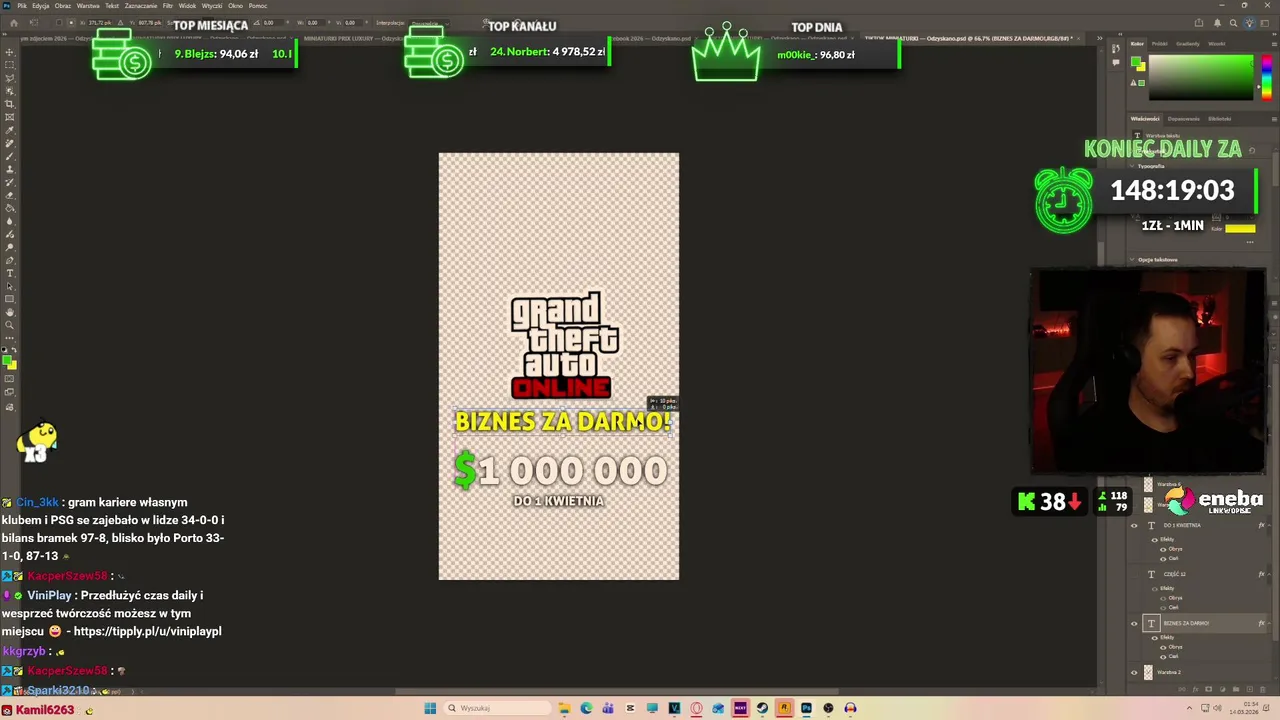Click the Windows search box Wyszukaj
The height and width of the screenshot is (720, 1280).
point(497,708)
